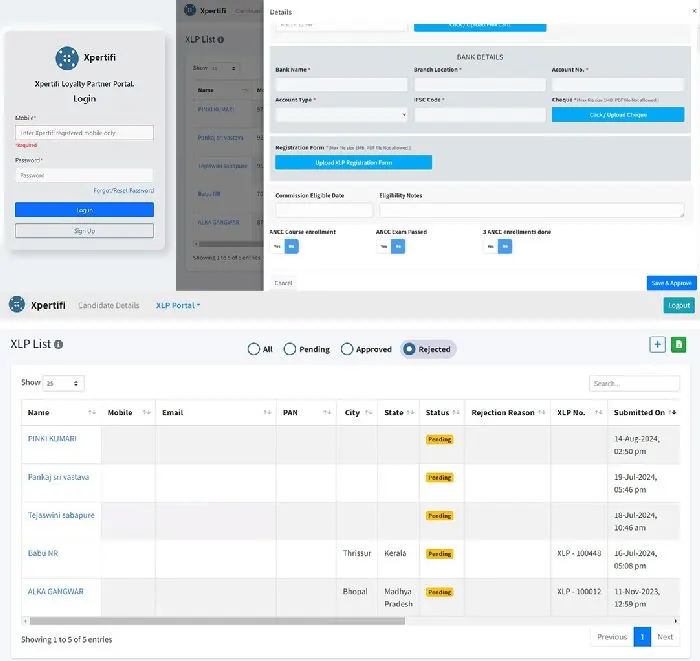Screen dimensions: 700x661
Task: Open ALKA GANGWAR record link
Action: click(56, 591)
